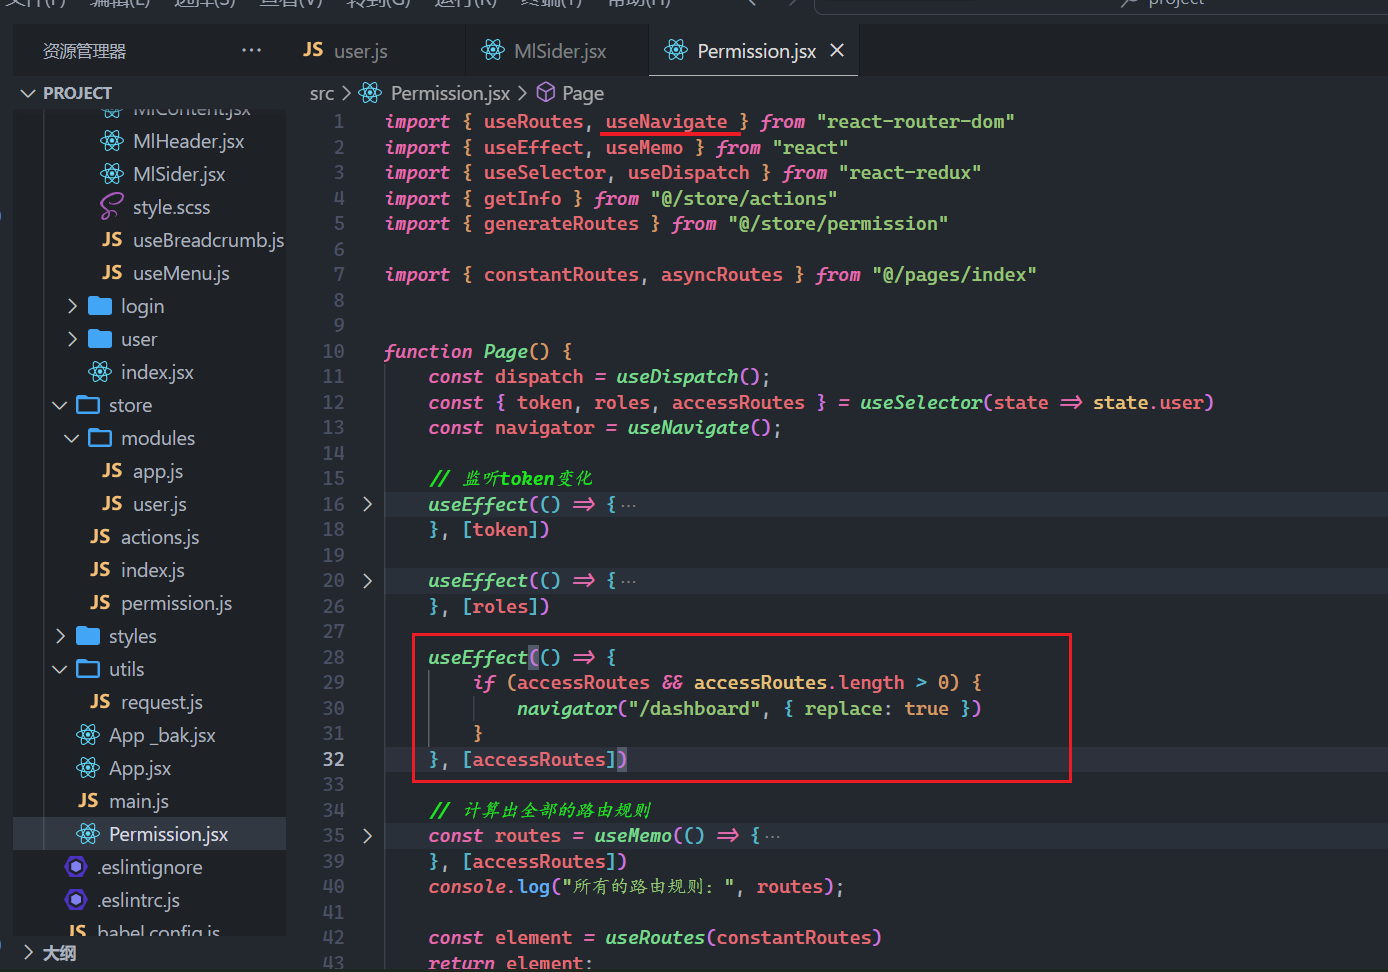Viewport: 1388px width, 972px height.
Task: Open main.js file
Action: click(139, 801)
